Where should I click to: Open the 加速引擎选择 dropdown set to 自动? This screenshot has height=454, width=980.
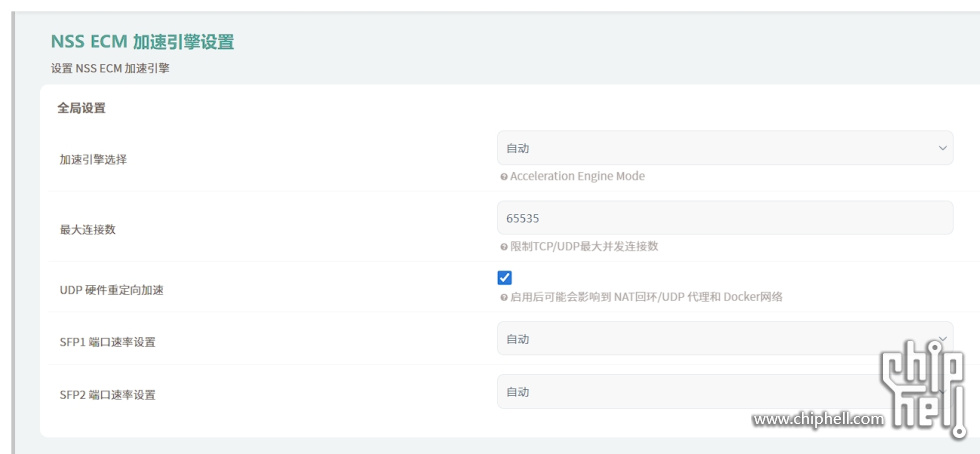pyautogui.click(x=725, y=148)
